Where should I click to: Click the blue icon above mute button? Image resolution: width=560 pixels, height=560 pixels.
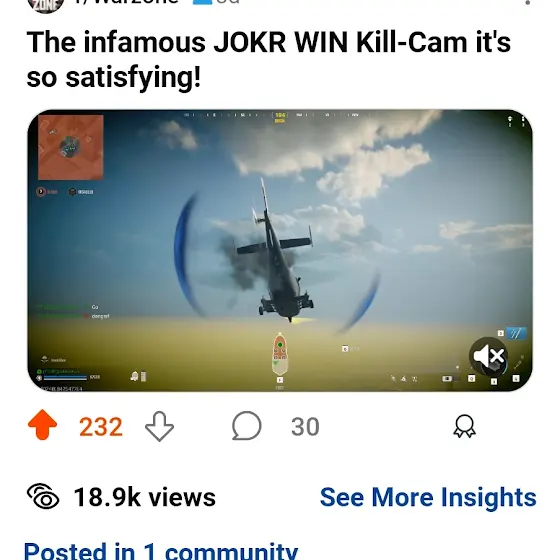516,334
